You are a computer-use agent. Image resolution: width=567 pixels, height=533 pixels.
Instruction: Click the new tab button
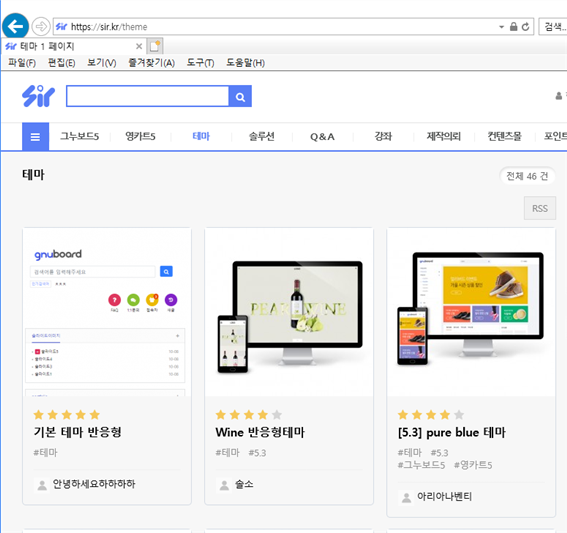(155, 46)
